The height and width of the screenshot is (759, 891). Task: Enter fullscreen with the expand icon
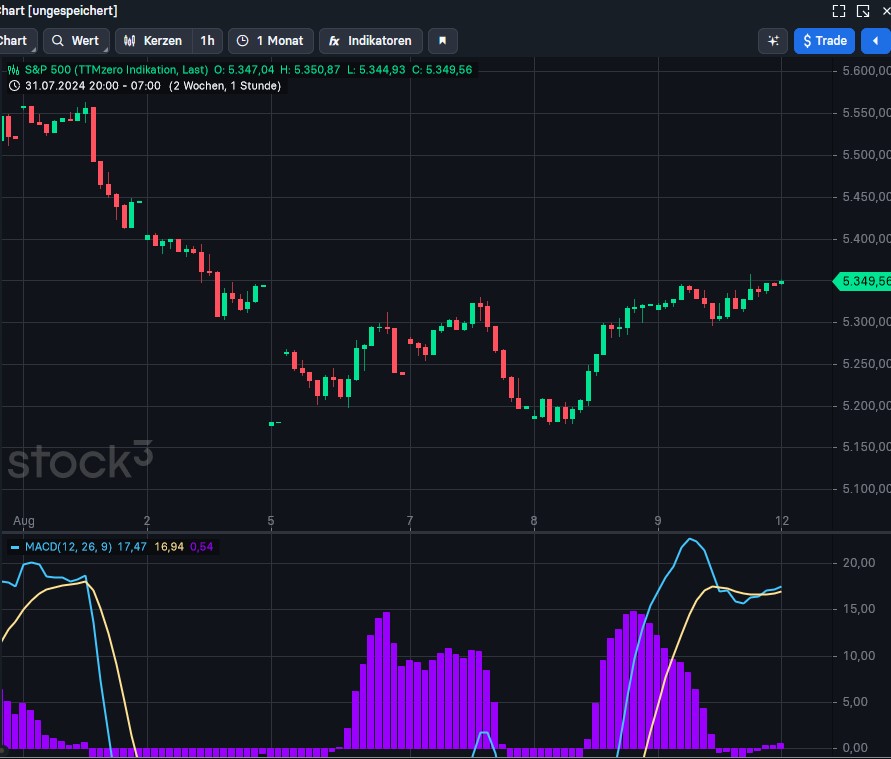[x=839, y=11]
